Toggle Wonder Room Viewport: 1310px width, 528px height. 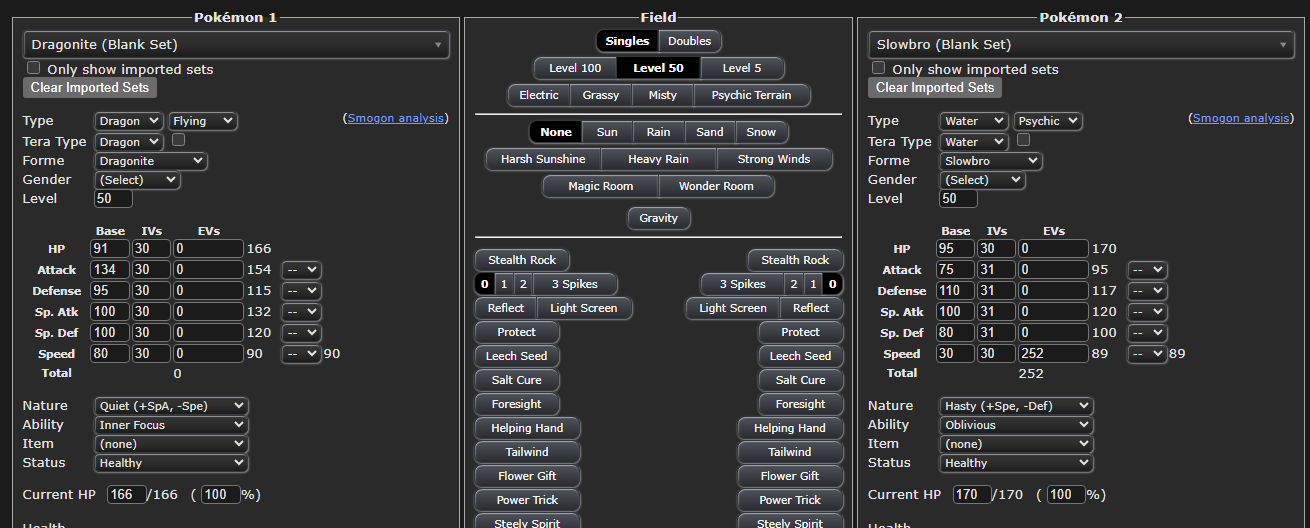pyautogui.click(x=716, y=186)
